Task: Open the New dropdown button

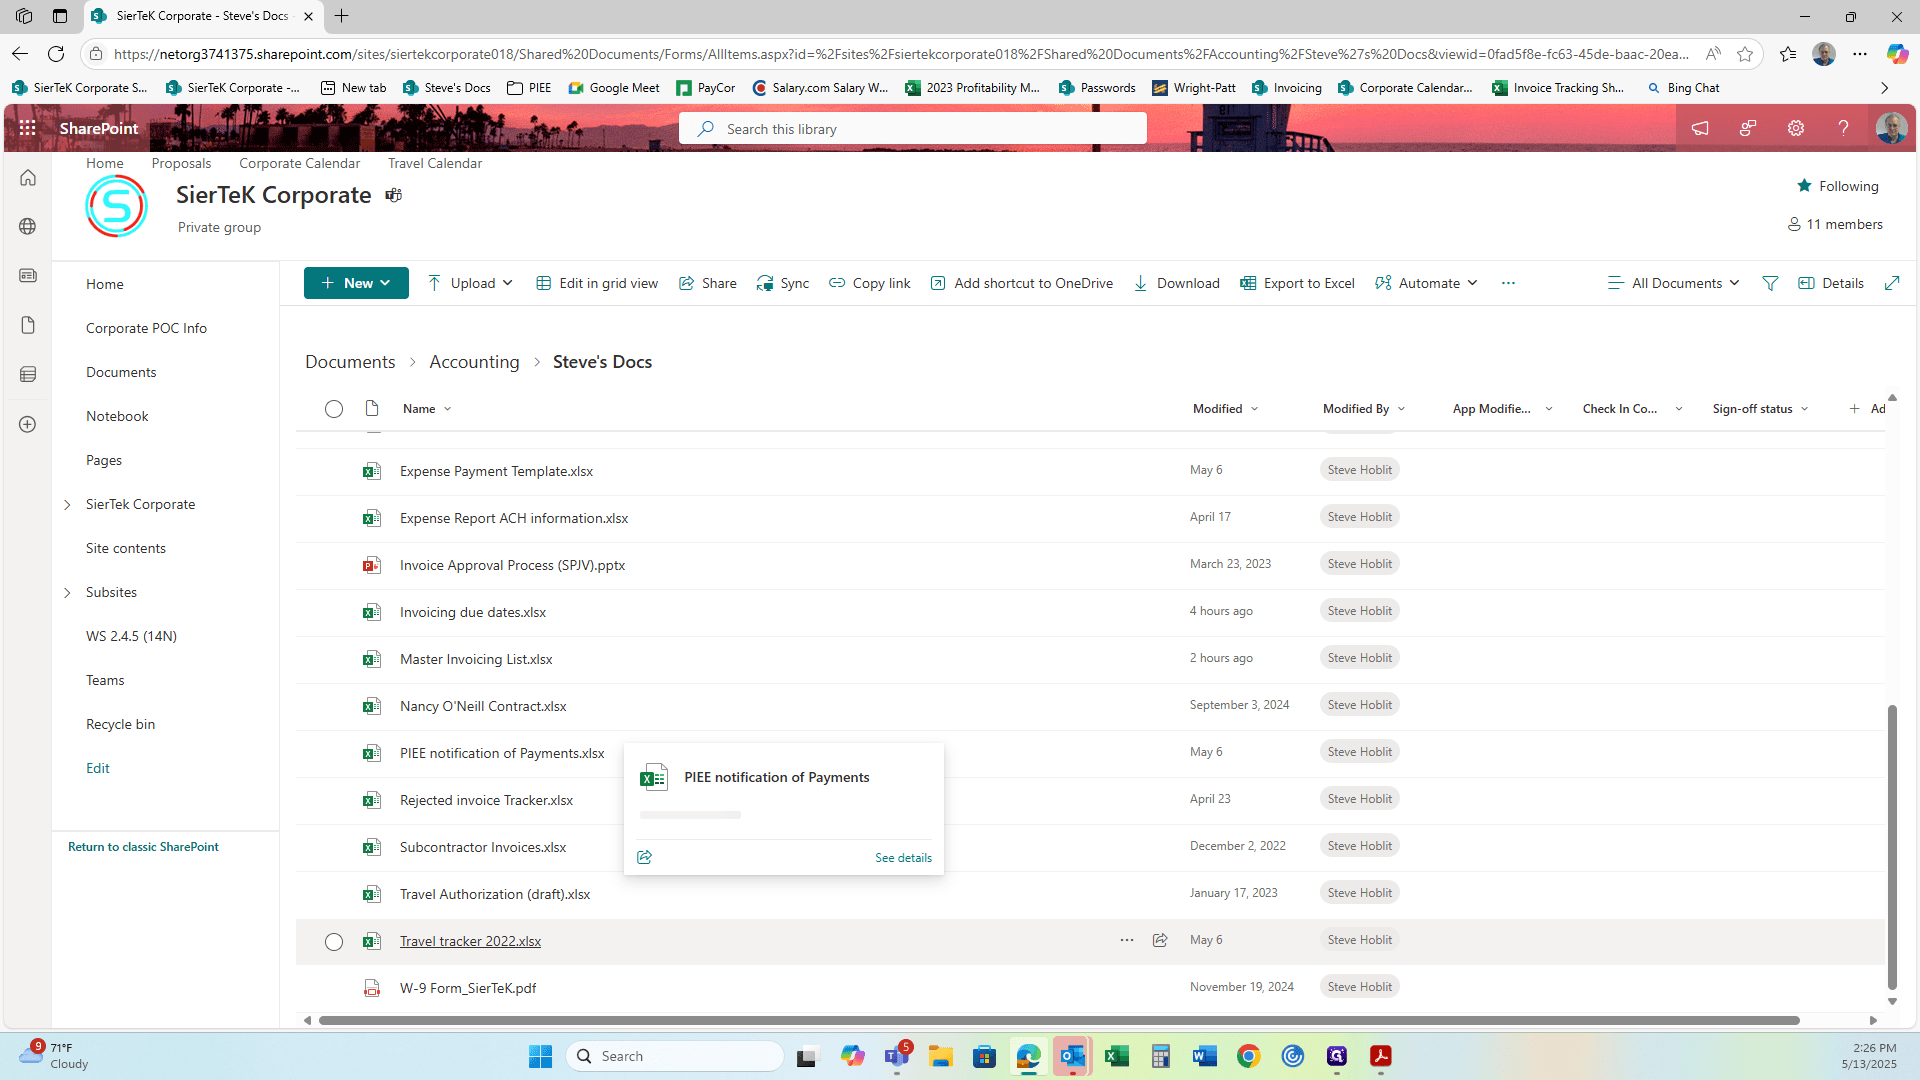Action: [356, 283]
